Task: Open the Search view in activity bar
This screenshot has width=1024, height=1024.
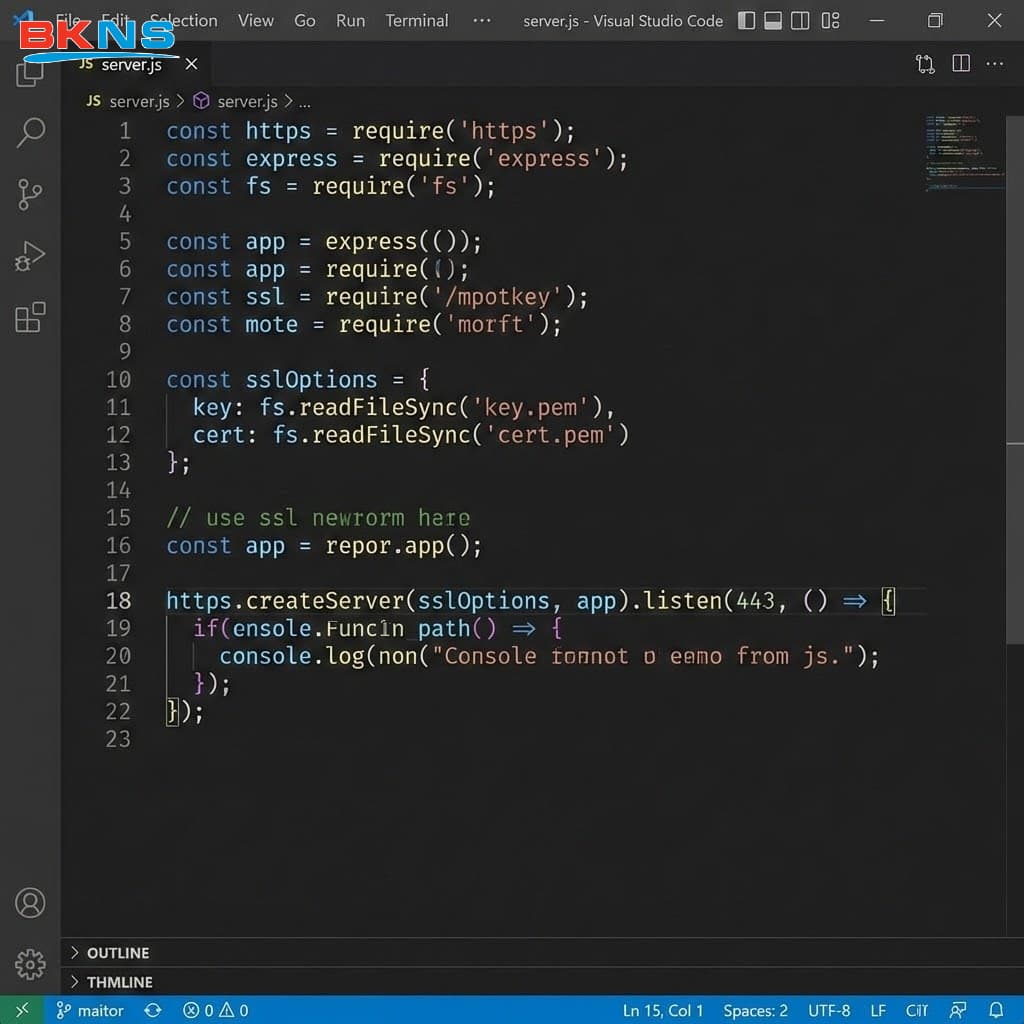Action: pos(31,132)
